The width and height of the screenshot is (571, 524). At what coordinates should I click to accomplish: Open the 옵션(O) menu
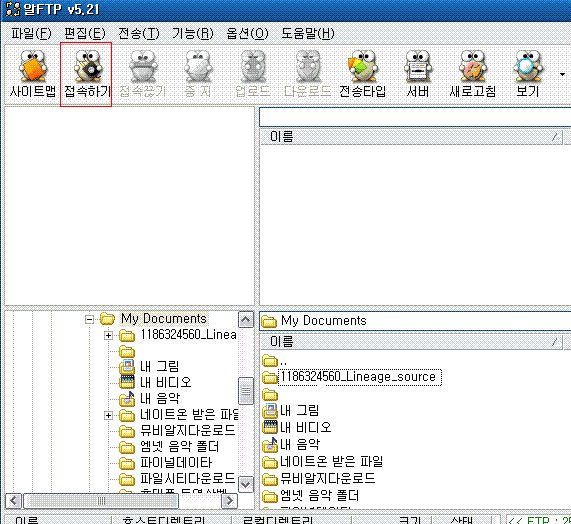pos(247,34)
